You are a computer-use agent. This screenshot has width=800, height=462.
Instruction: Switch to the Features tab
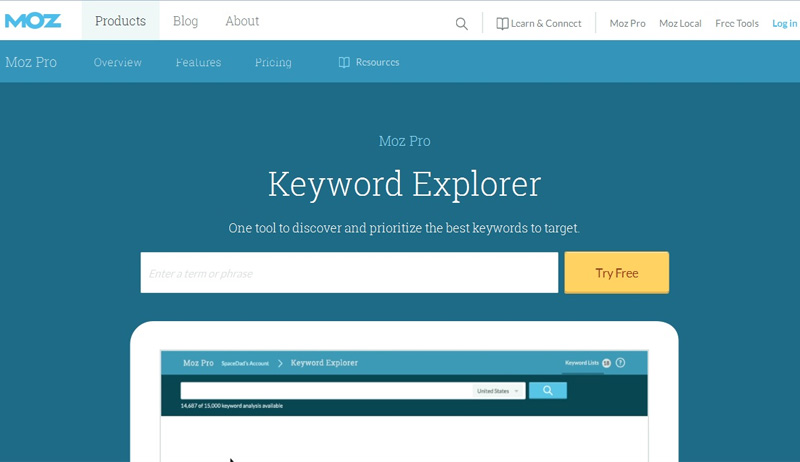pos(198,62)
